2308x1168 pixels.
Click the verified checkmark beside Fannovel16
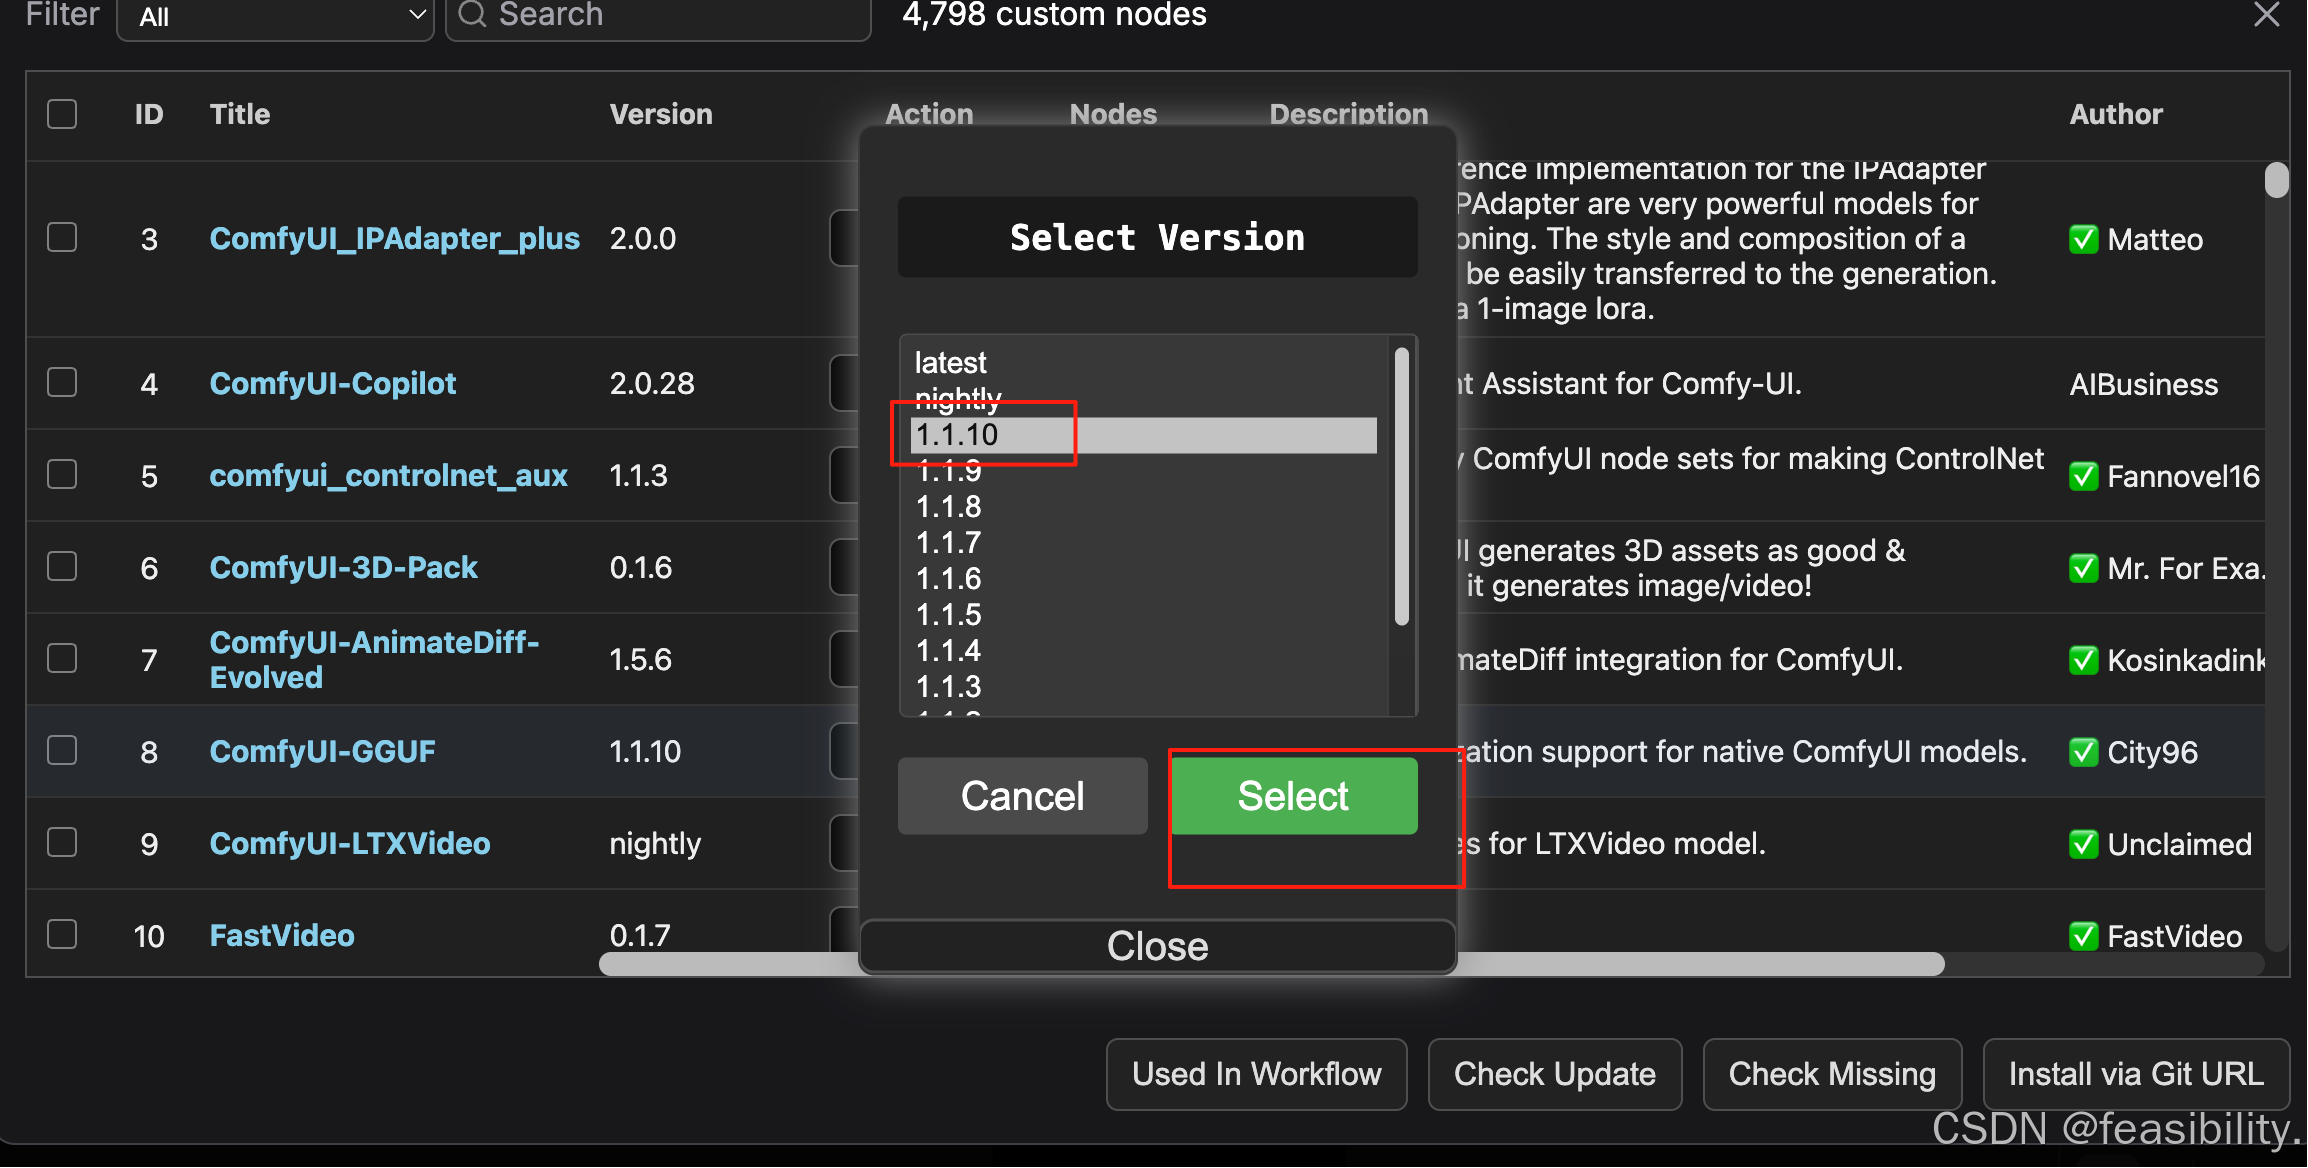[2083, 476]
